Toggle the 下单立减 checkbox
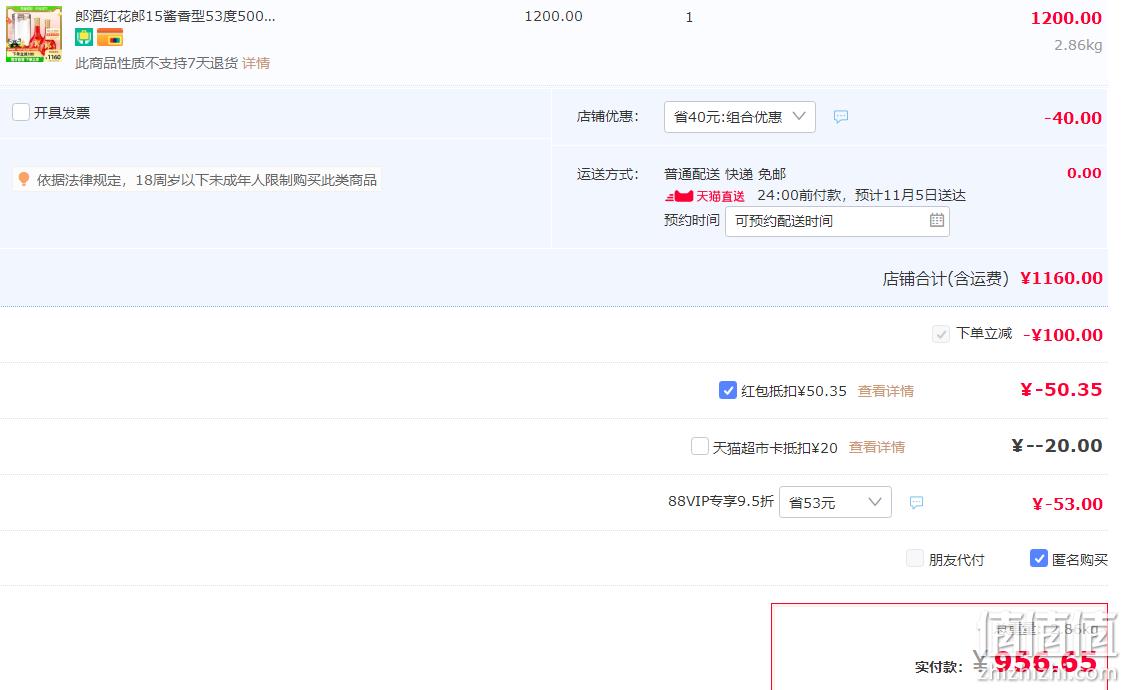 pos(941,334)
